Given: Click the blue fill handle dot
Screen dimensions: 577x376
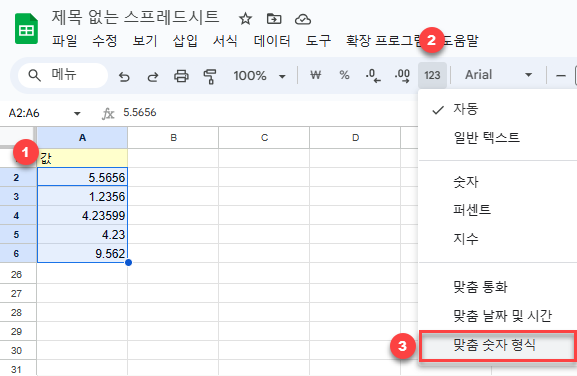Looking at the screenshot, I should [x=128, y=263].
